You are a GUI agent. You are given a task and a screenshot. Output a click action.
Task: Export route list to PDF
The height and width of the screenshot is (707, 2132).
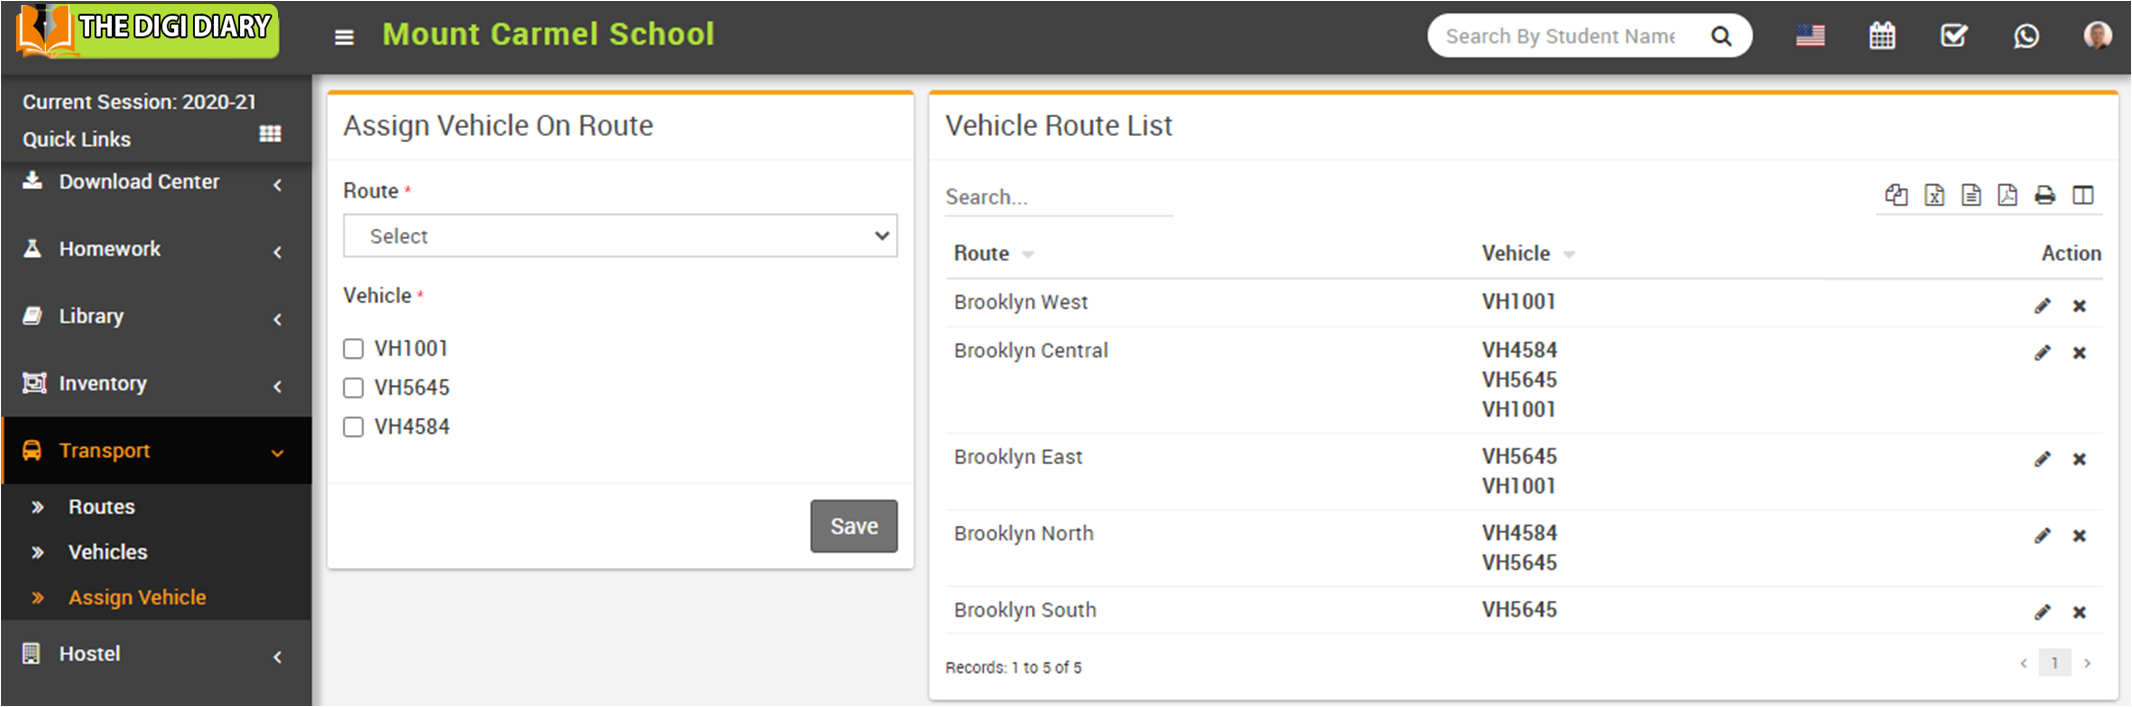coord(2007,195)
